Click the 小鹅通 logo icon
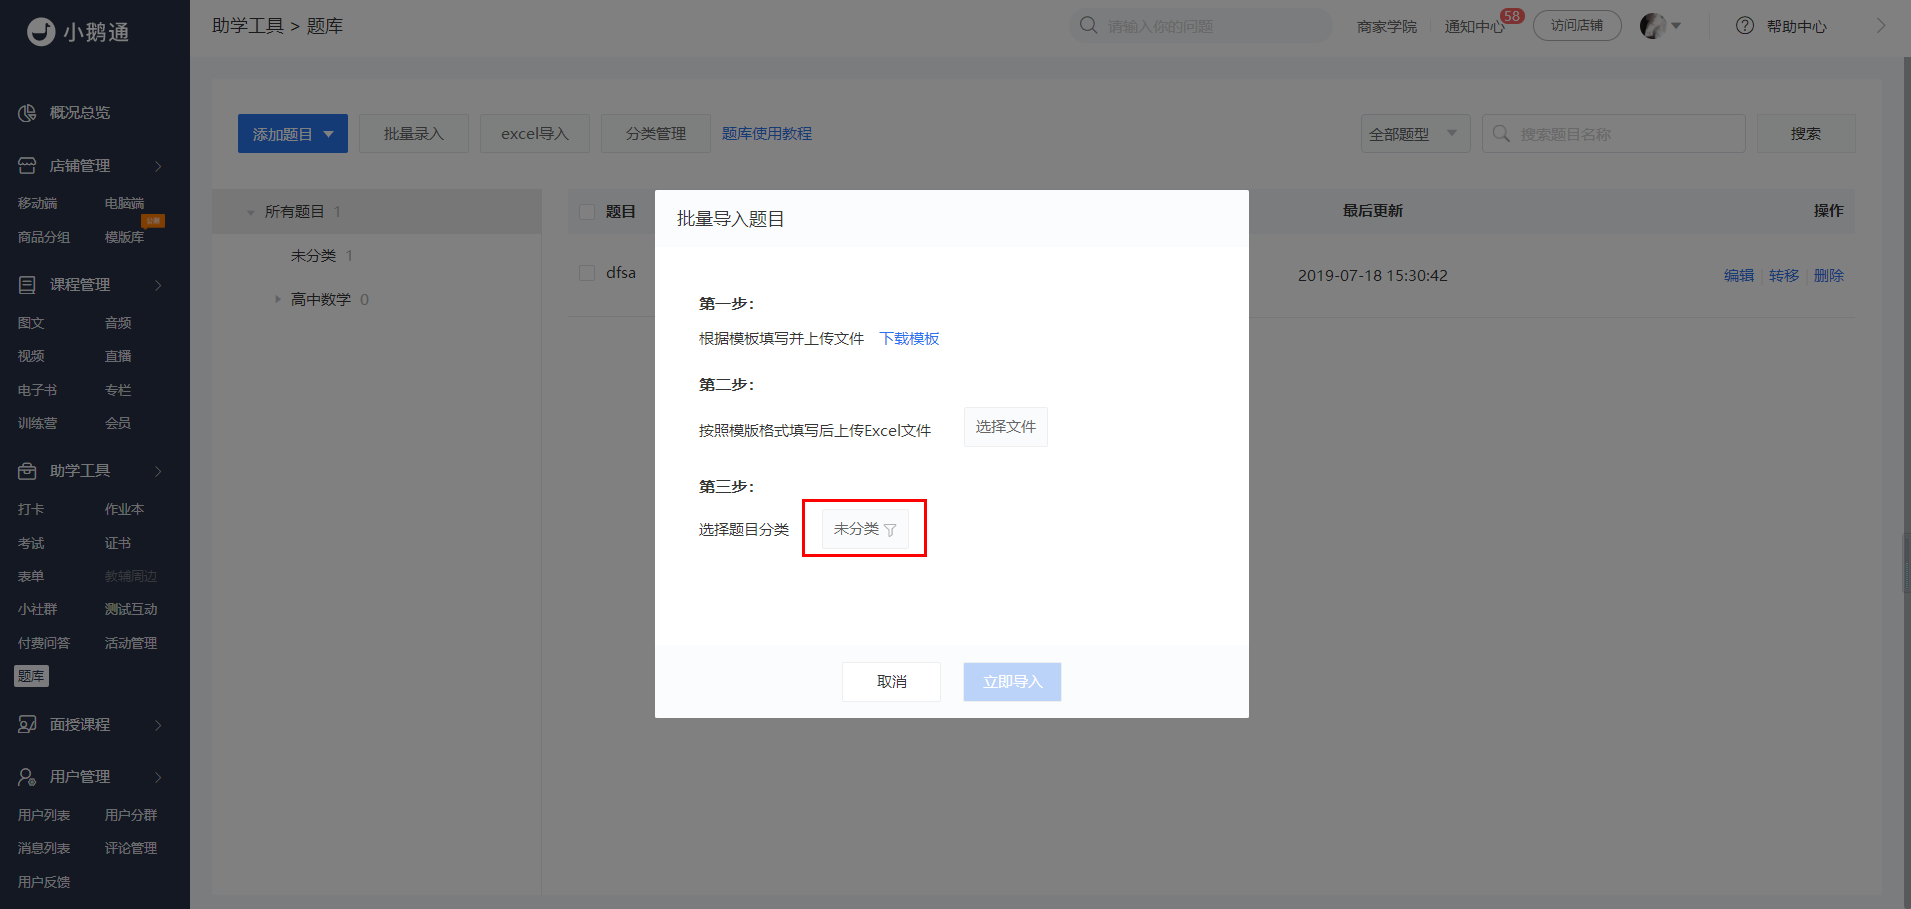 click(41, 32)
